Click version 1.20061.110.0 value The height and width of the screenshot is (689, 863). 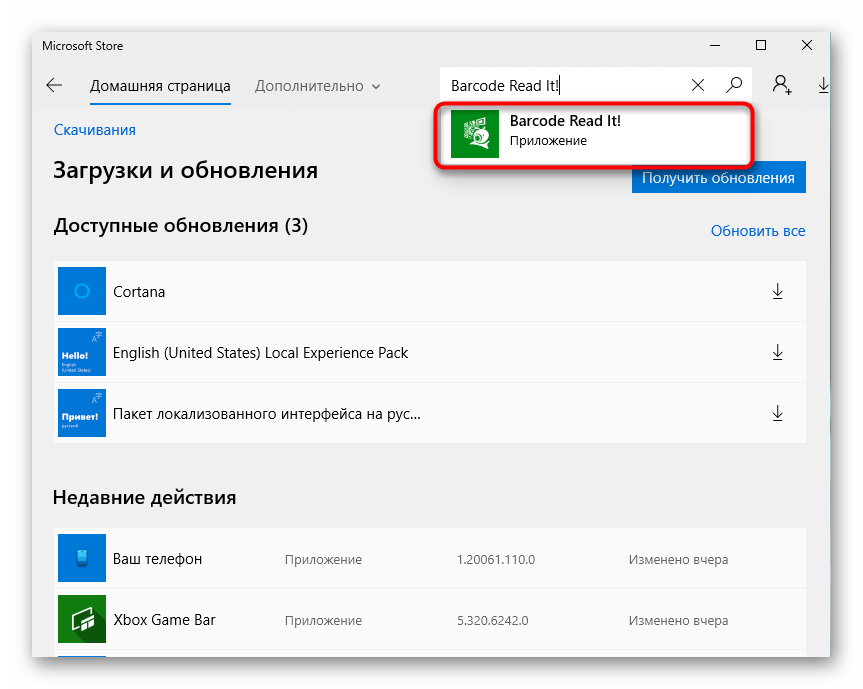coord(496,560)
